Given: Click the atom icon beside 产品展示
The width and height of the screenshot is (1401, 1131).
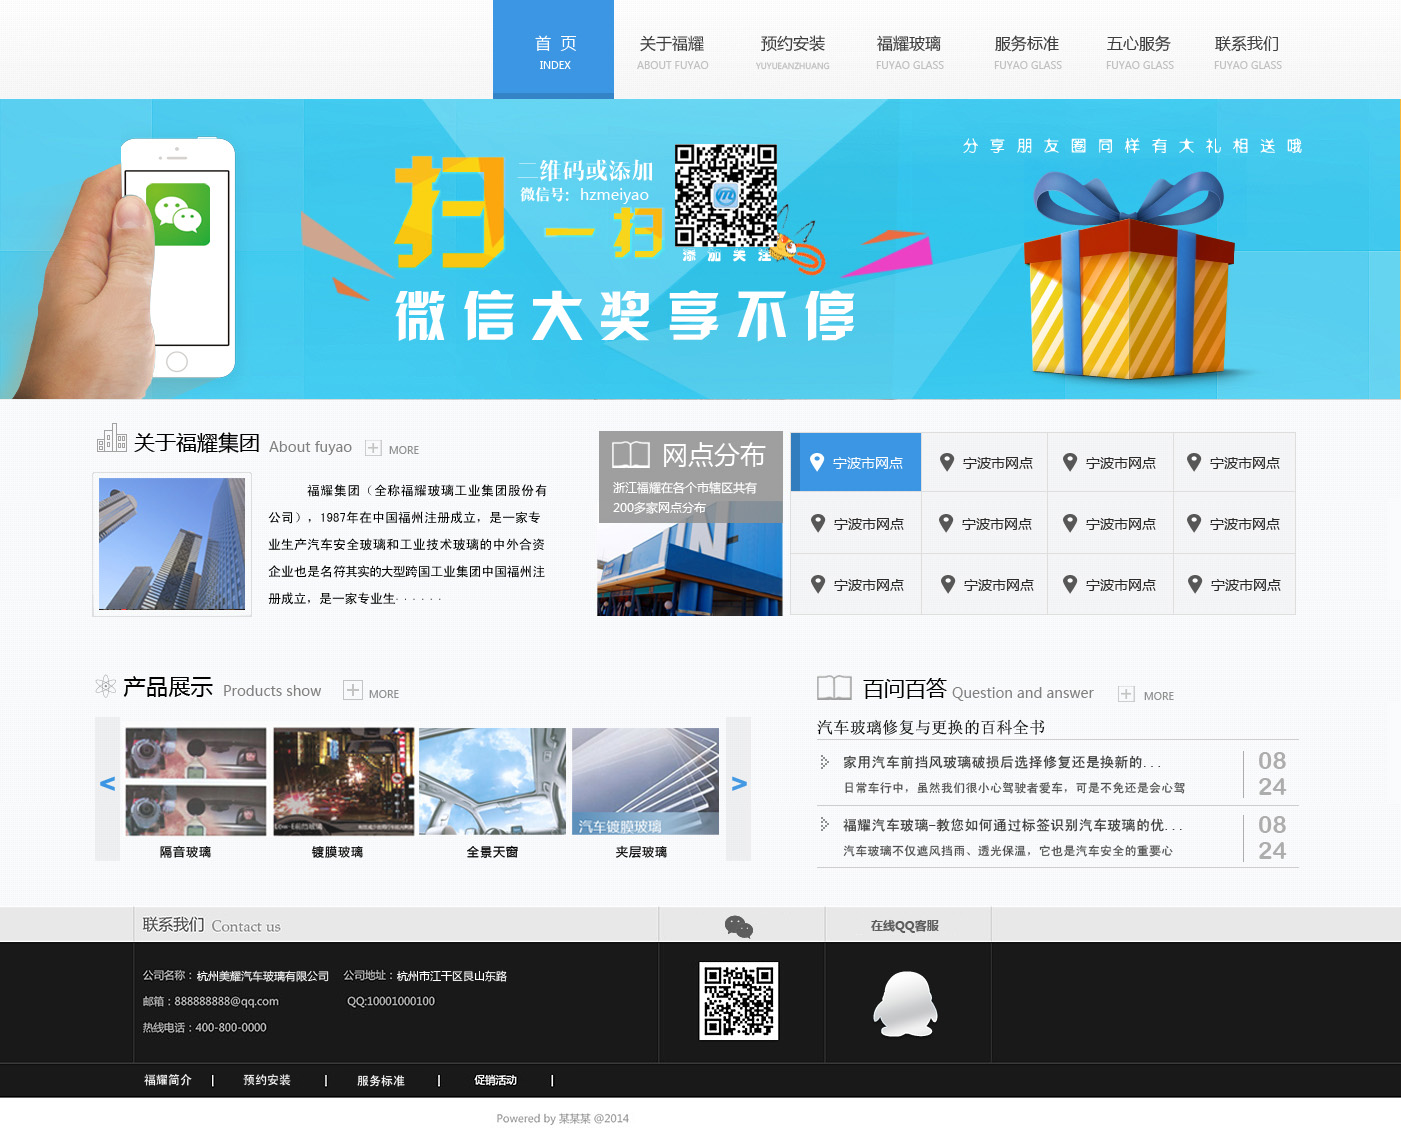Looking at the screenshot, I should 106,686.
